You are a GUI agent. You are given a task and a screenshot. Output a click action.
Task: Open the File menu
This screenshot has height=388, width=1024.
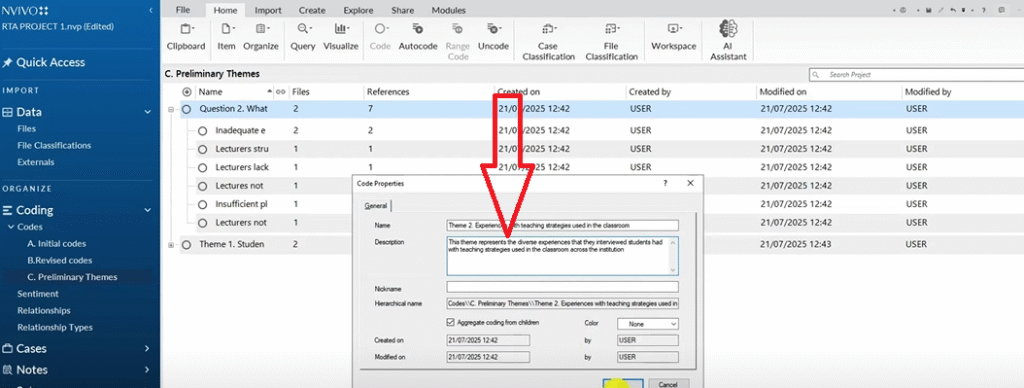[183, 10]
